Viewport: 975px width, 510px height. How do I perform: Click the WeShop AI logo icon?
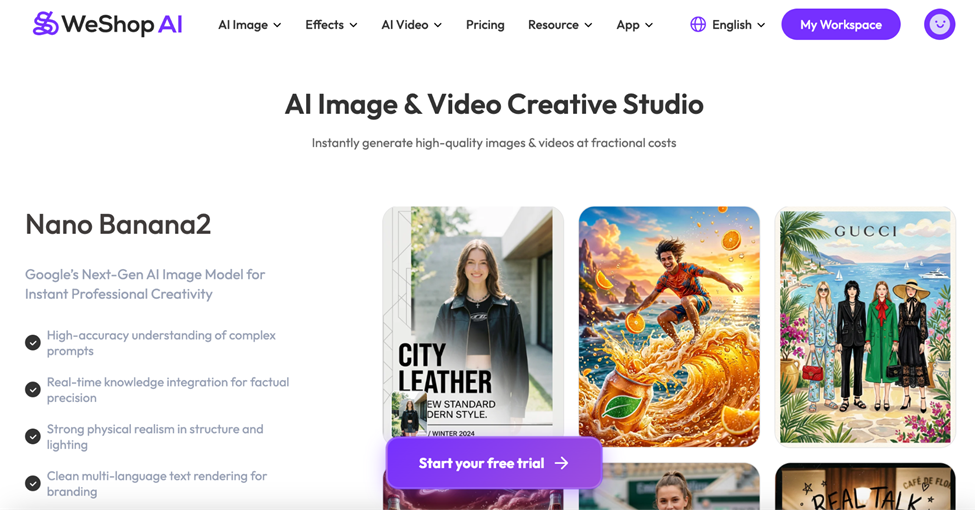point(45,24)
